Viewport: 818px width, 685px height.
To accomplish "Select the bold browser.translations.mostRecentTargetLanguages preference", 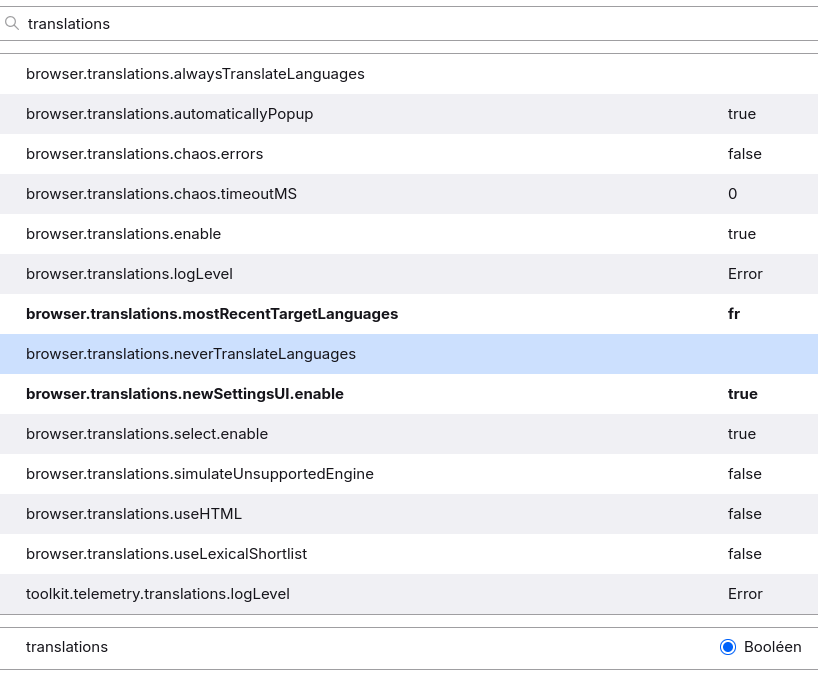I will pyautogui.click(x=212, y=314).
